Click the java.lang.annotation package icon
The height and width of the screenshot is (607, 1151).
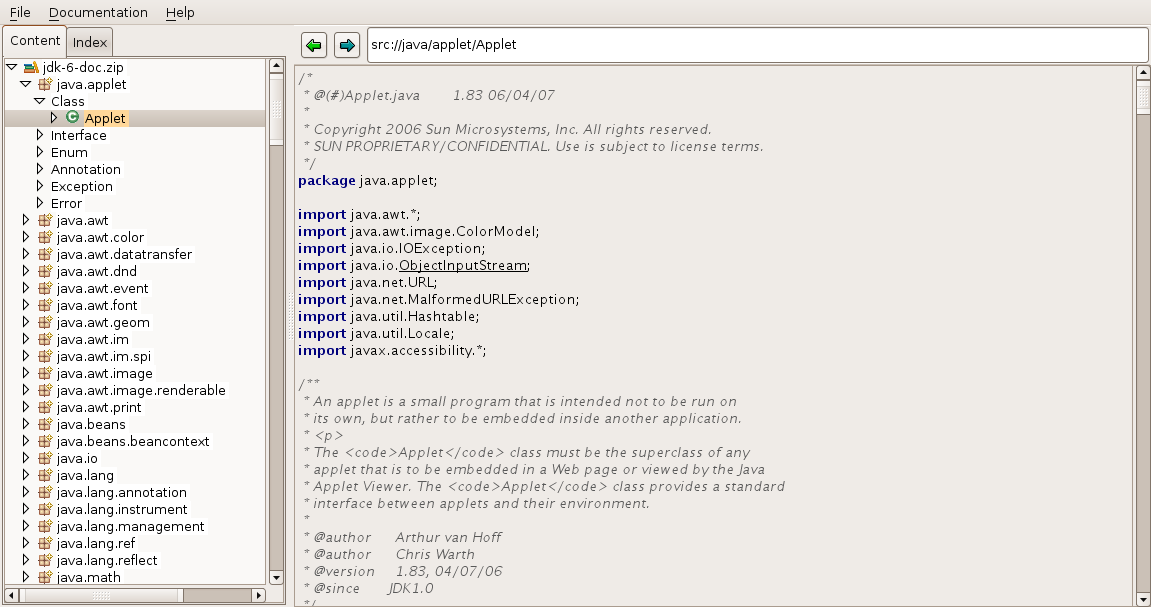(45, 492)
